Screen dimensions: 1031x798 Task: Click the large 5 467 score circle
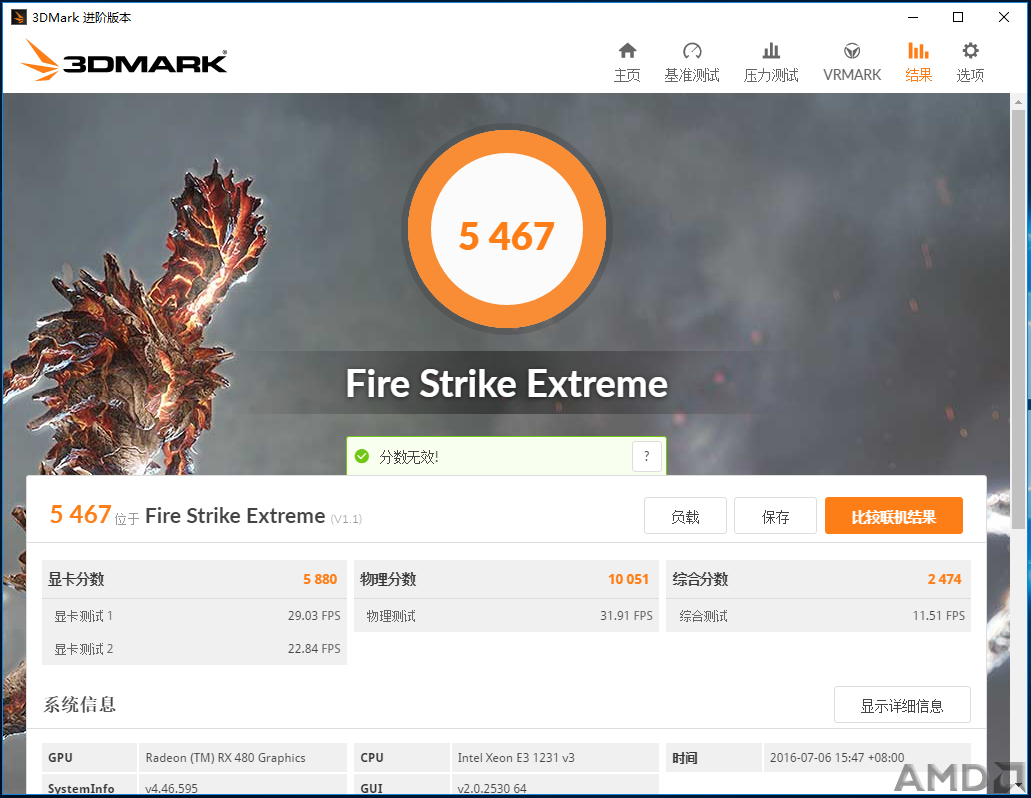506,229
